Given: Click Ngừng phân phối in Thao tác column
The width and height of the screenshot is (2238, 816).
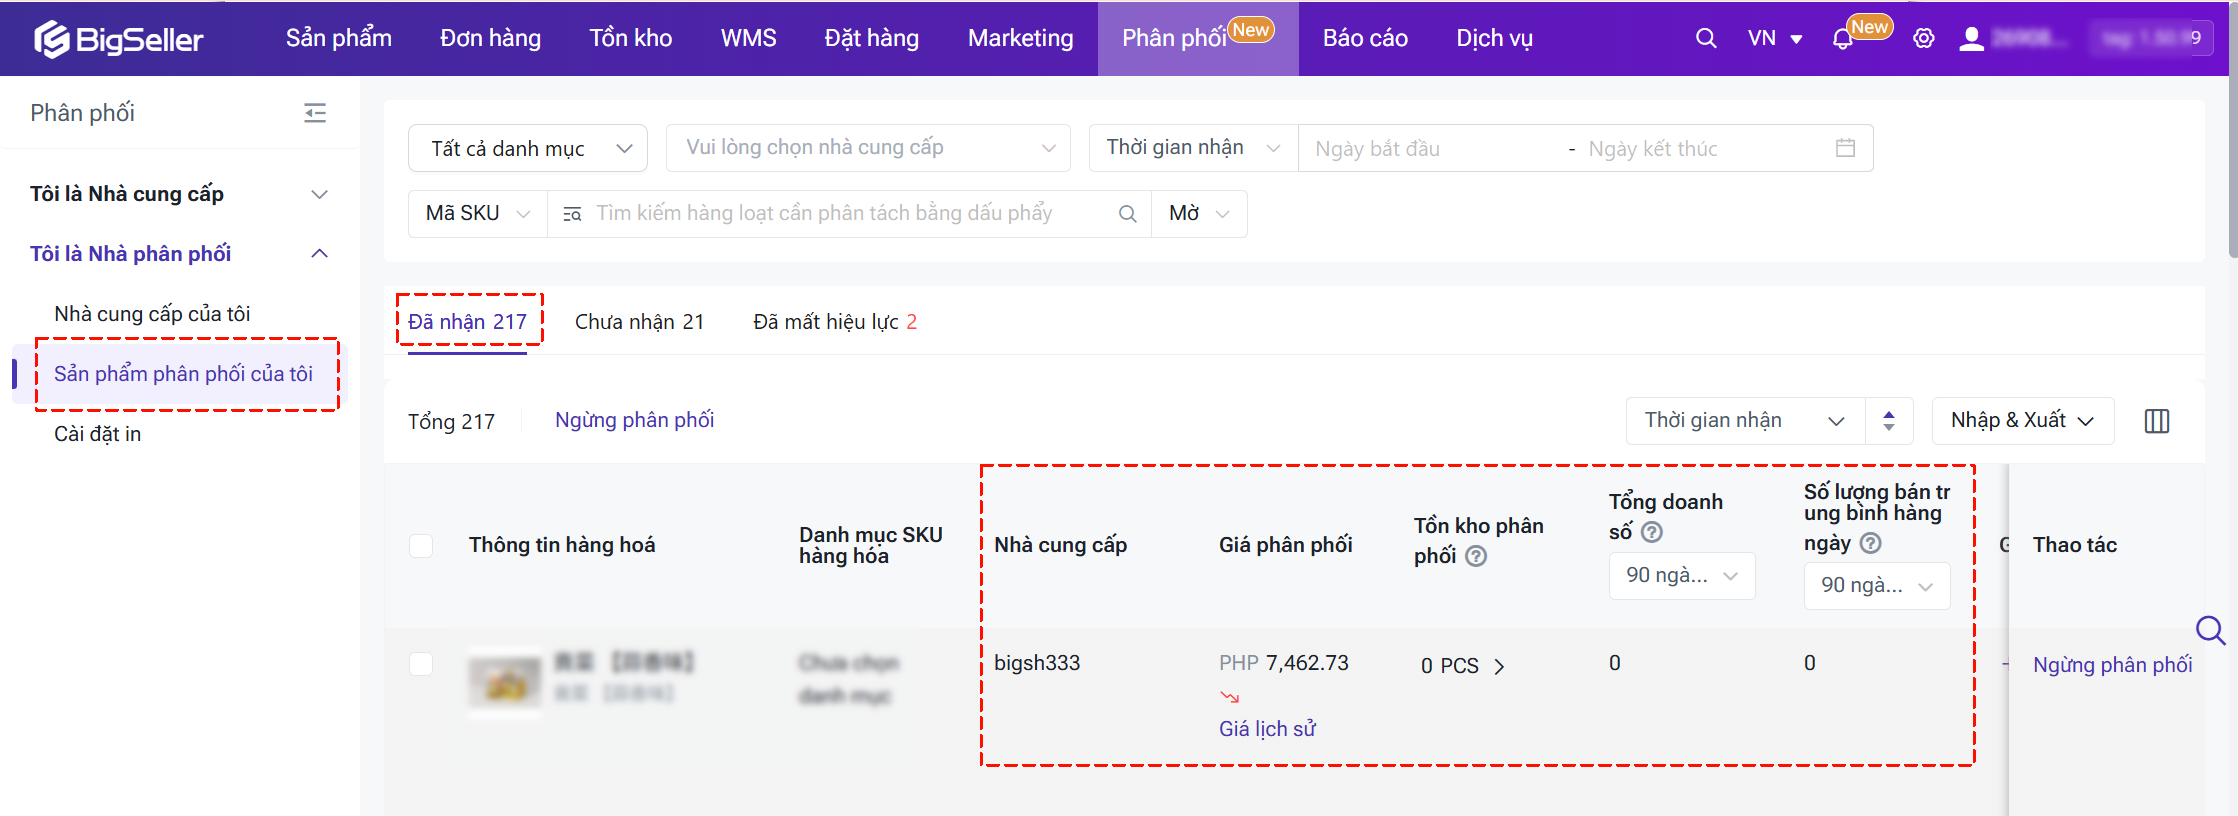Looking at the screenshot, I should tap(2112, 665).
